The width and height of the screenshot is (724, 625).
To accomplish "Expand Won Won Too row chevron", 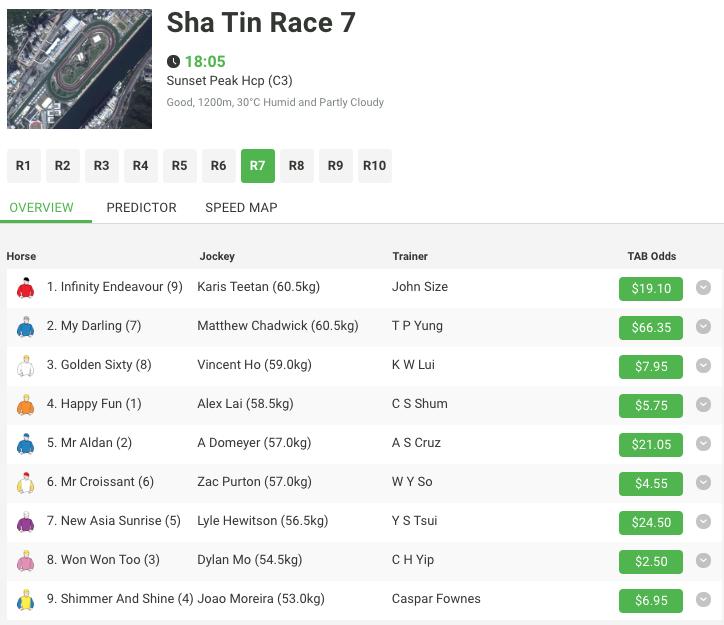I will pyautogui.click(x=703, y=561).
